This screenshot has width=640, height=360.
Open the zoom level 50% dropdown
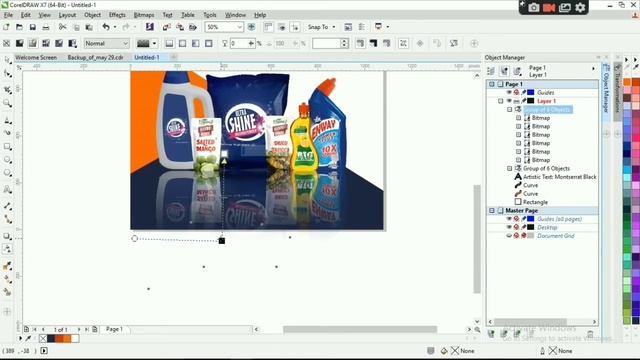click(x=240, y=27)
